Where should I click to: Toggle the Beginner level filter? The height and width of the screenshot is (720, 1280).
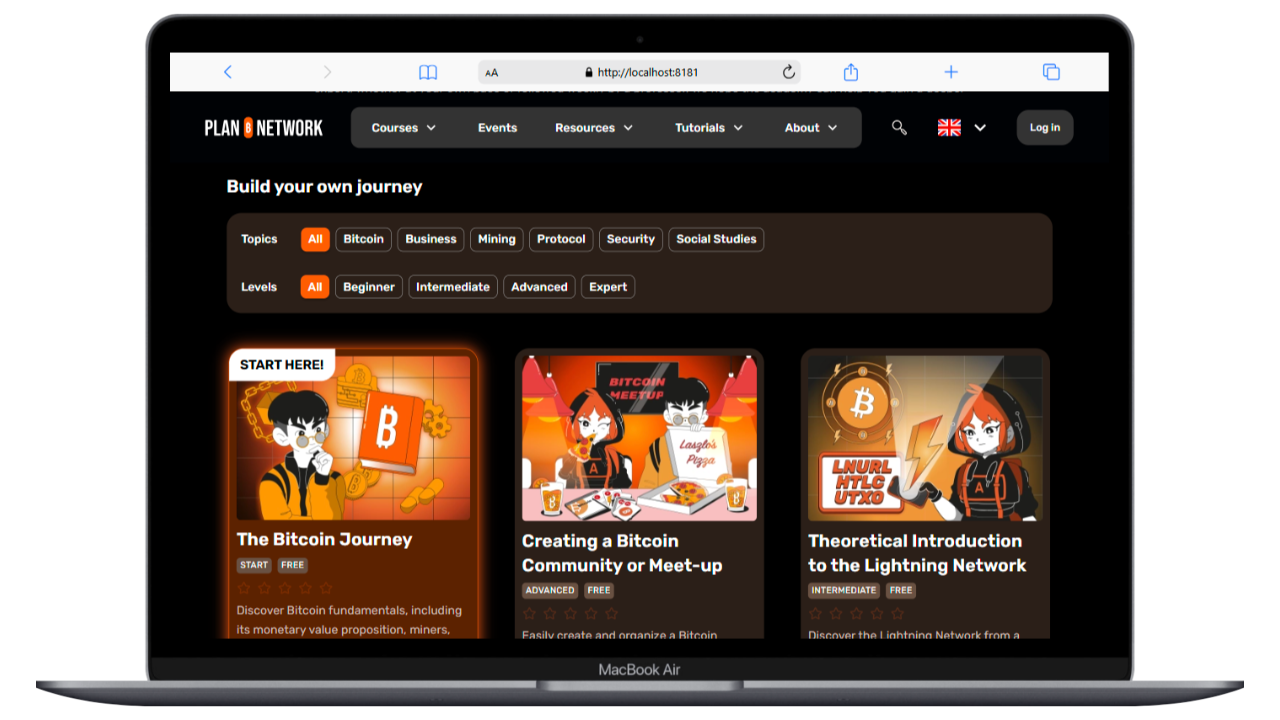pyautogui.click(x=369, y=287)
